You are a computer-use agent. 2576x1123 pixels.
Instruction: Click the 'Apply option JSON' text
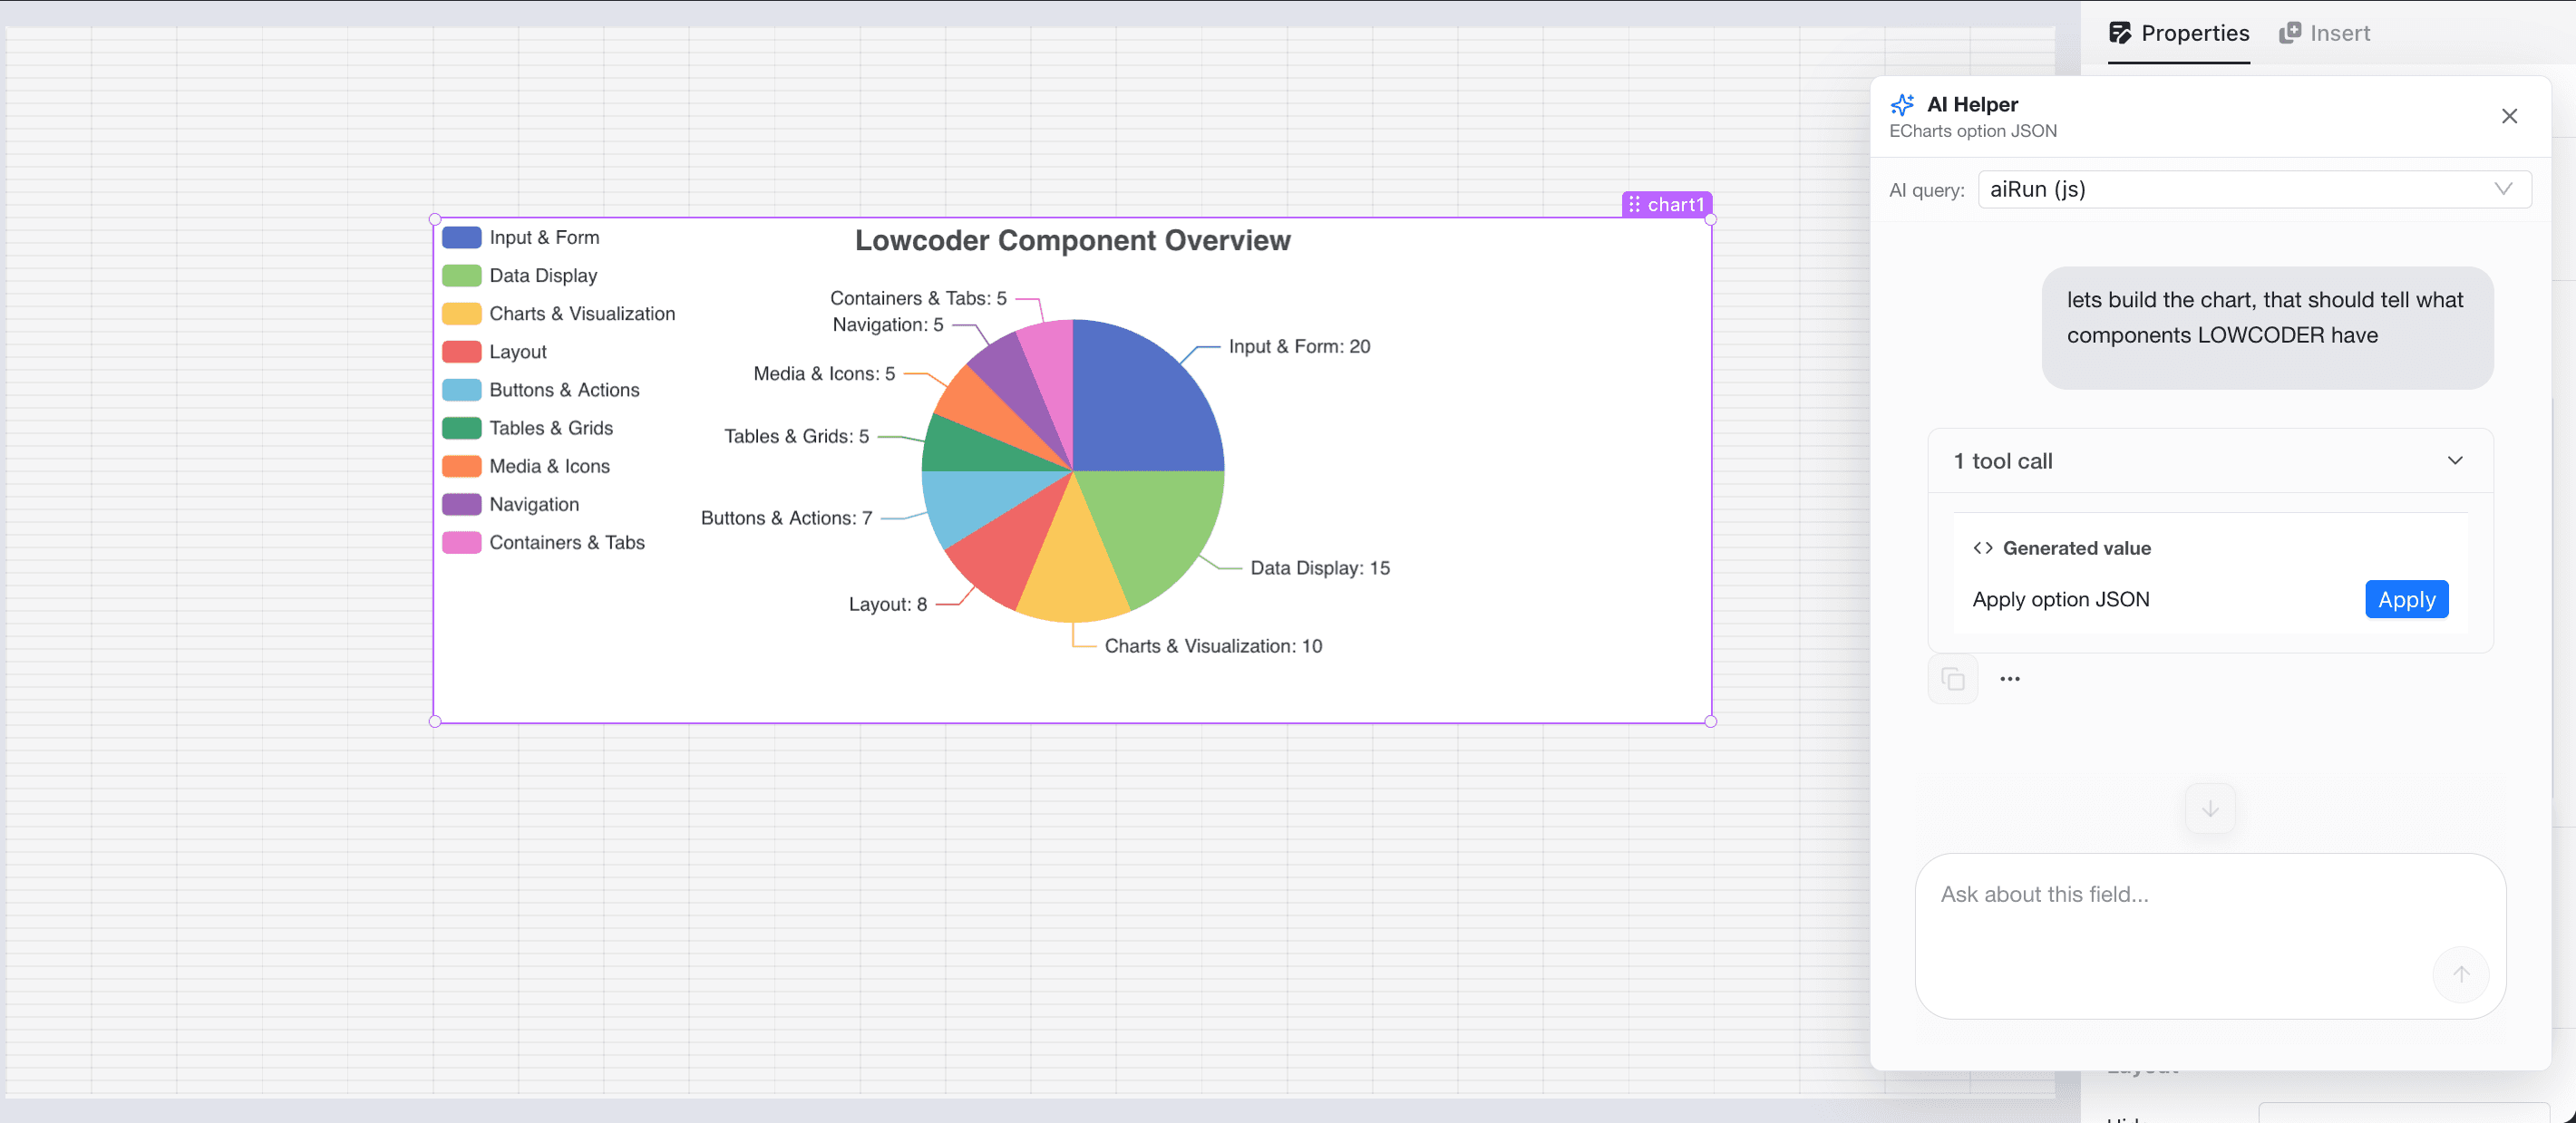(2060, 599)
